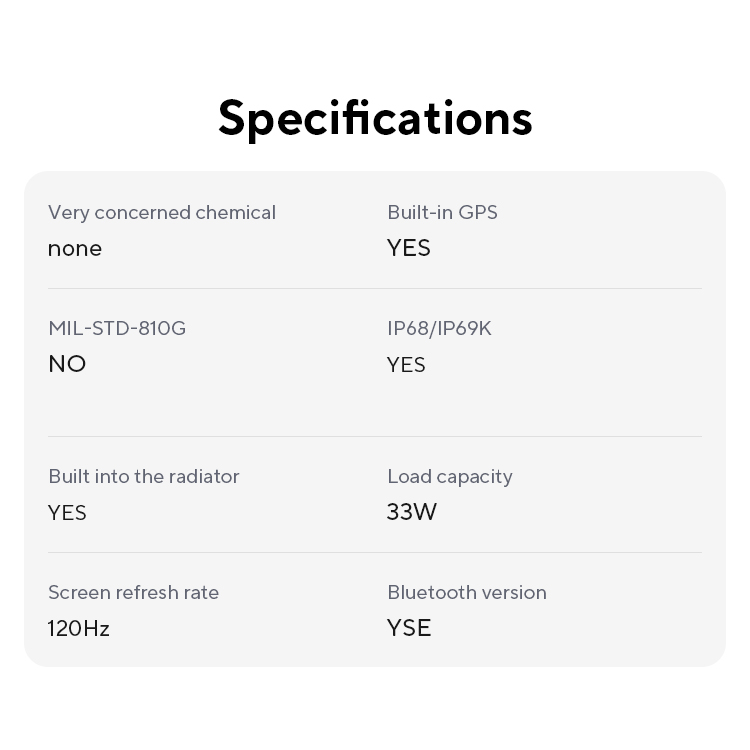Click the "Built into the radiator" label
Image resolution: width=750 pixels, height=750 pixels.
coord(144,476)
